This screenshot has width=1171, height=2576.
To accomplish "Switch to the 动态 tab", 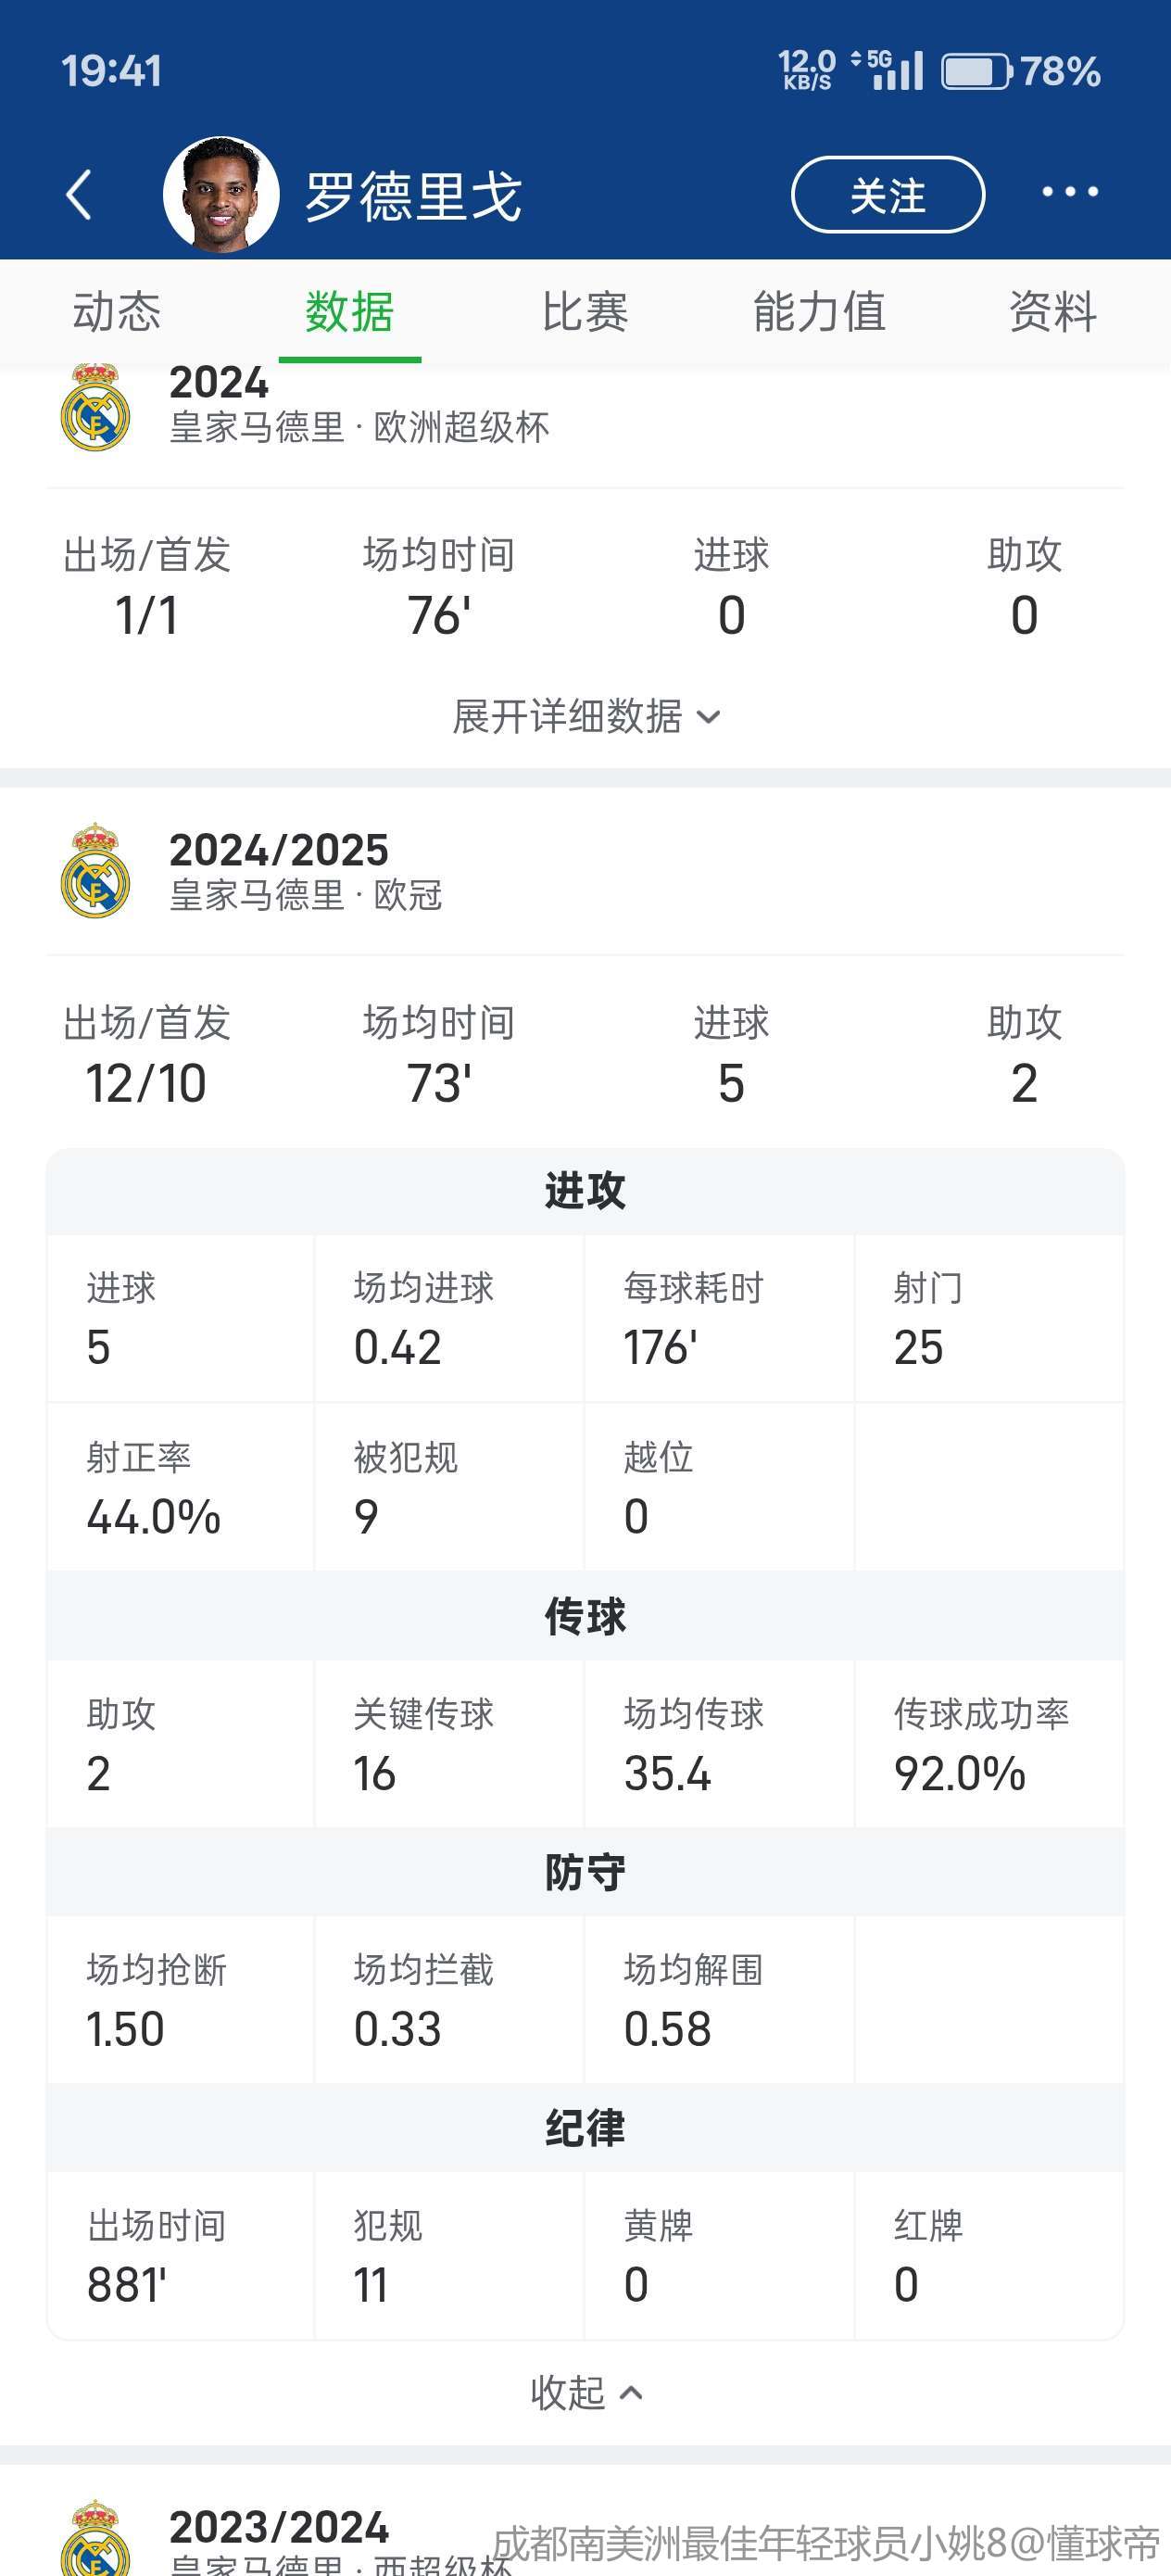I will (117, 312).
